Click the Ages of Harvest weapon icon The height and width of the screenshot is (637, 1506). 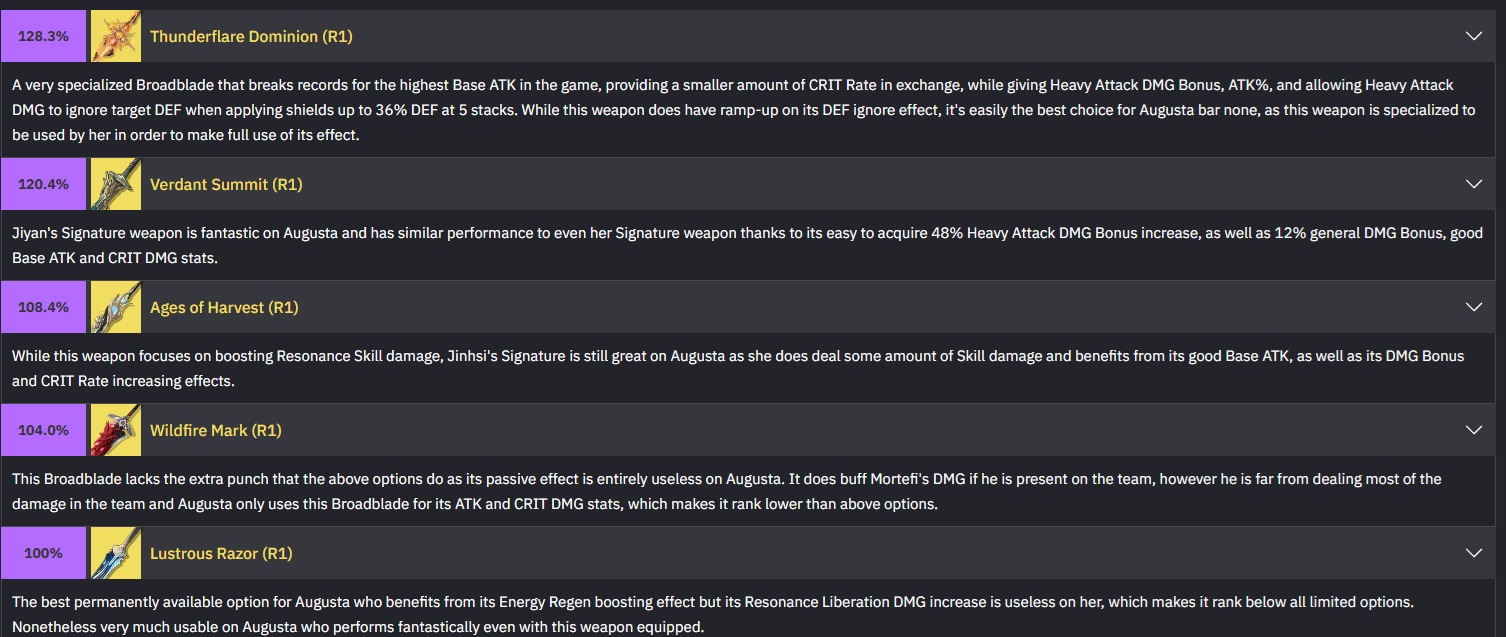coord(116,307)
